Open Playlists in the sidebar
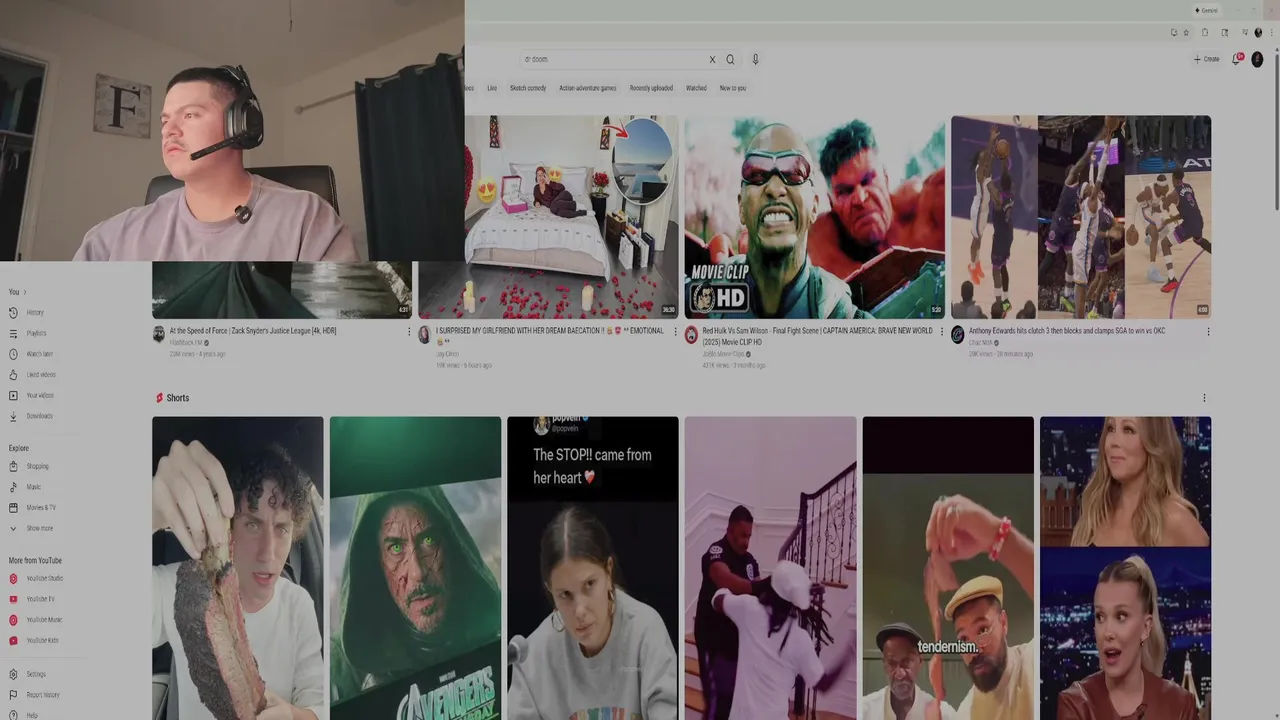Viewport: 1280px width, 720px height. tap(30, 333)
